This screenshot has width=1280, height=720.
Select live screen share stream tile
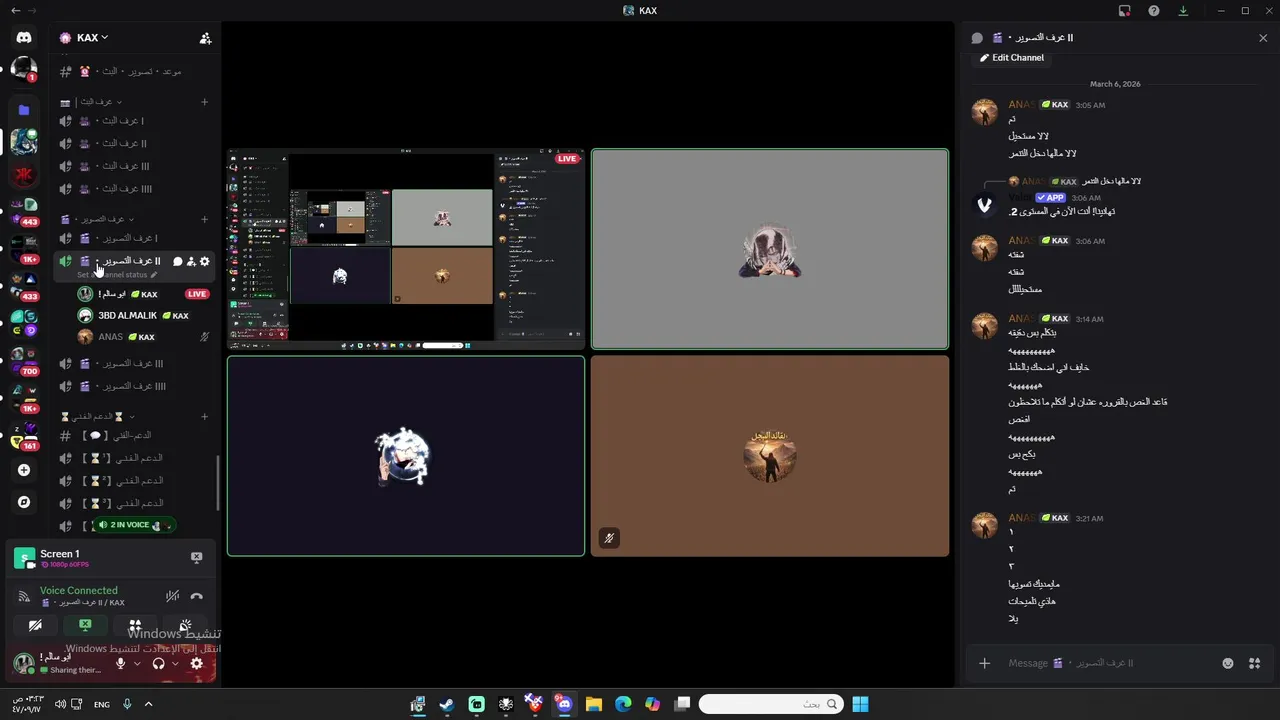pos(405,249)
